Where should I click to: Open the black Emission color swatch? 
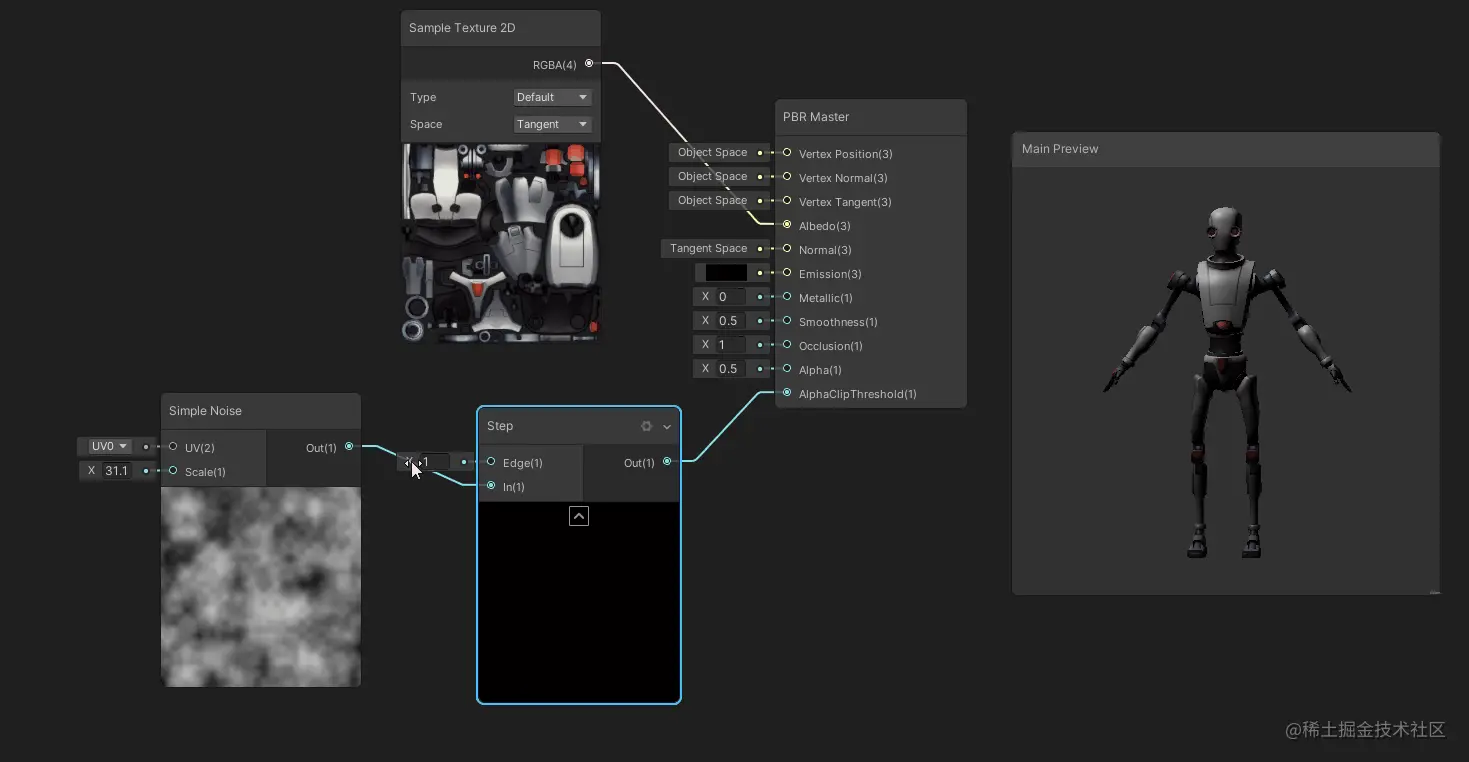click(726, 272)
